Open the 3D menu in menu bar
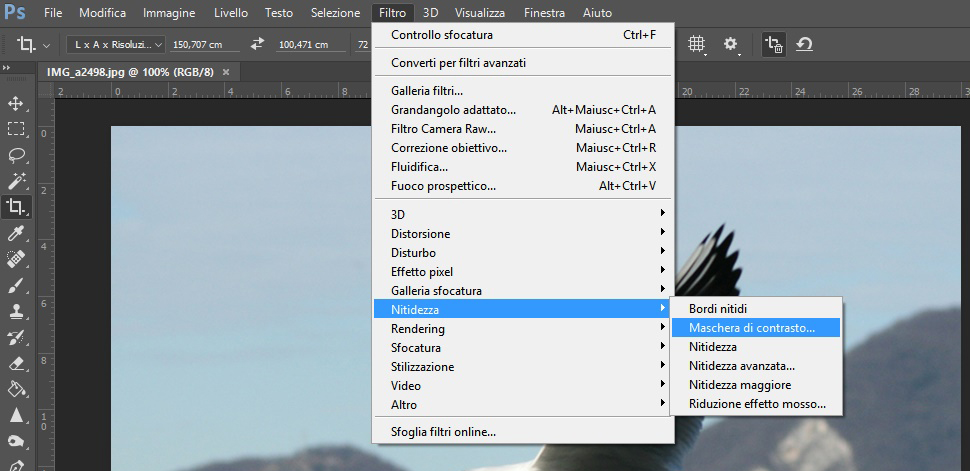 click(431, 12)
